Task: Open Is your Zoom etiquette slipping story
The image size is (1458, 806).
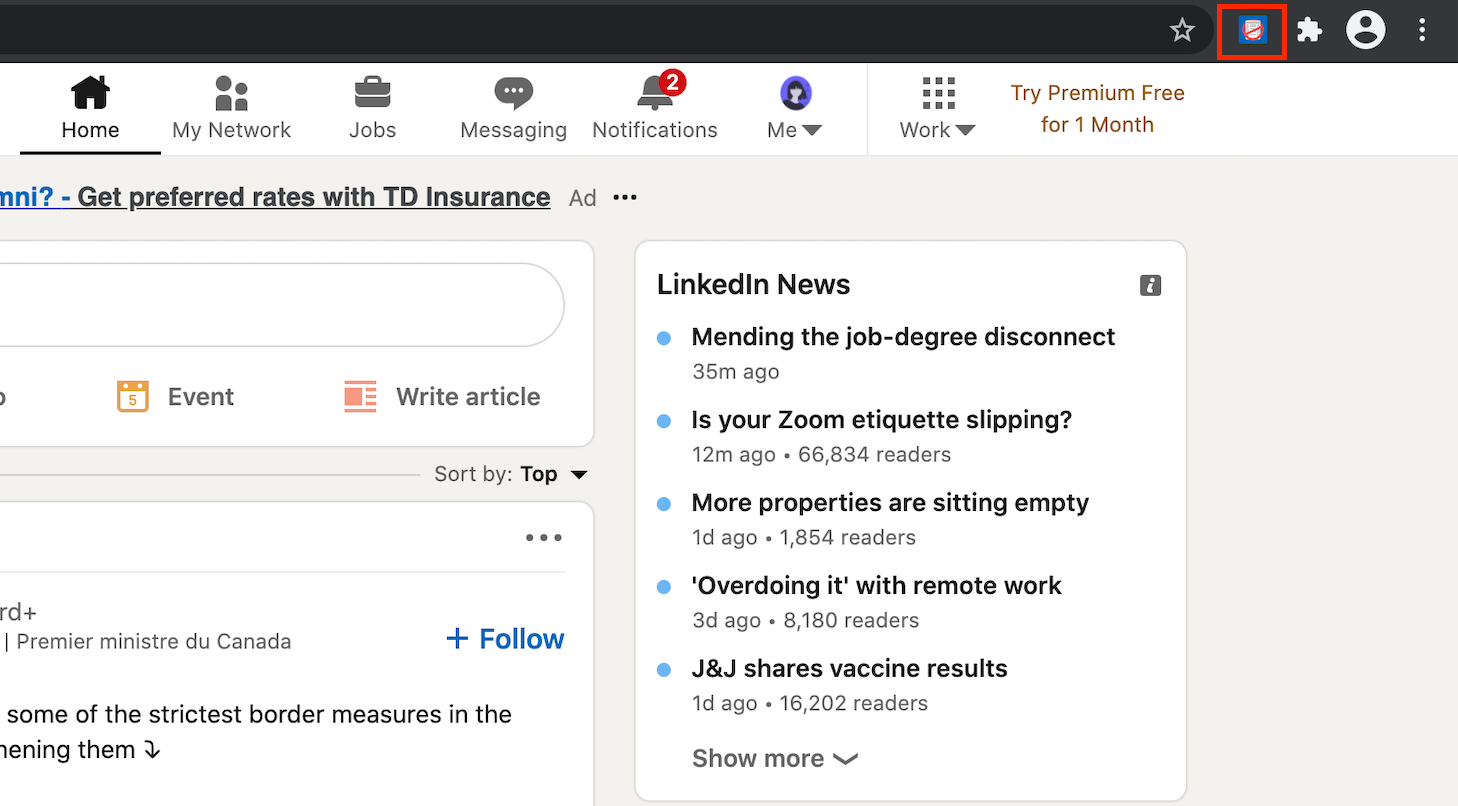Action: [x=882, y=420]
